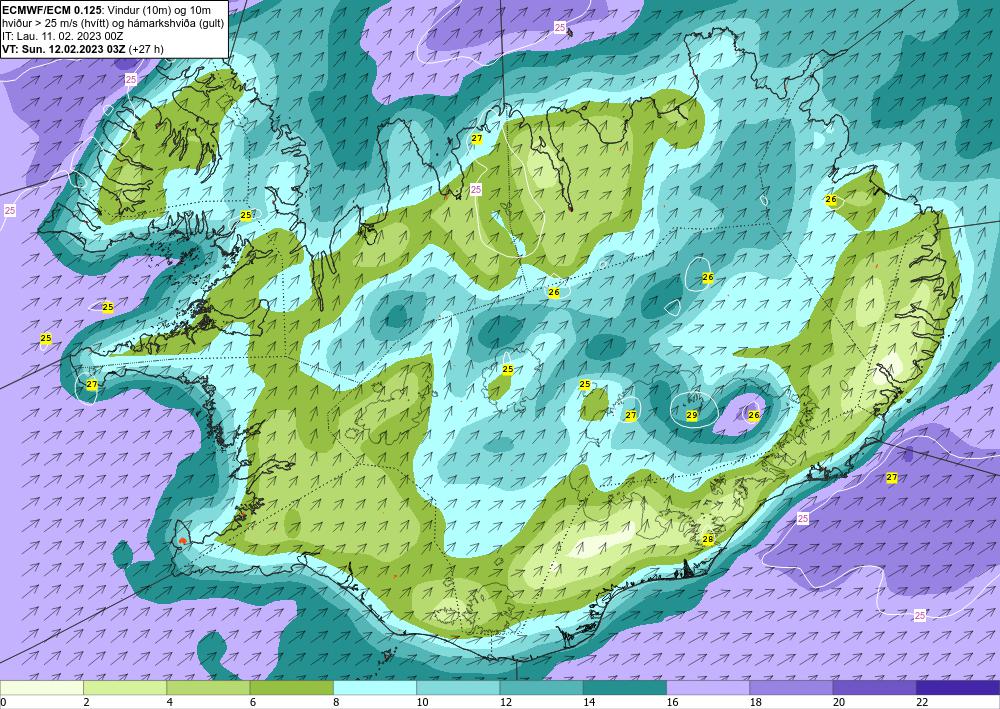Pick the pale teal 10–12 legend swatch
The height and width of the screenshot is (709, 1000).
[x=458, y=688]
